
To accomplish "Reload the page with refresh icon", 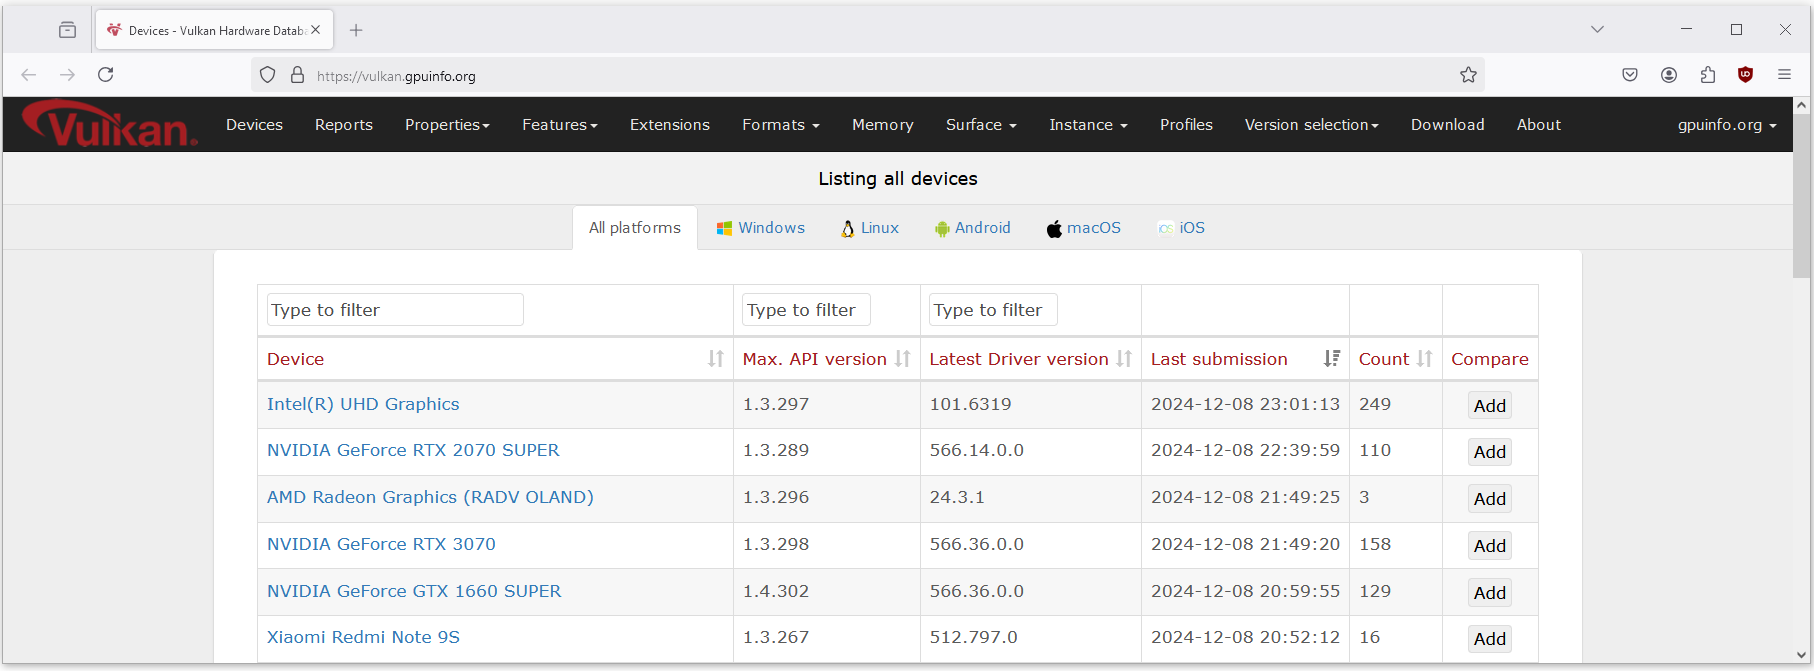I will 106,75.
